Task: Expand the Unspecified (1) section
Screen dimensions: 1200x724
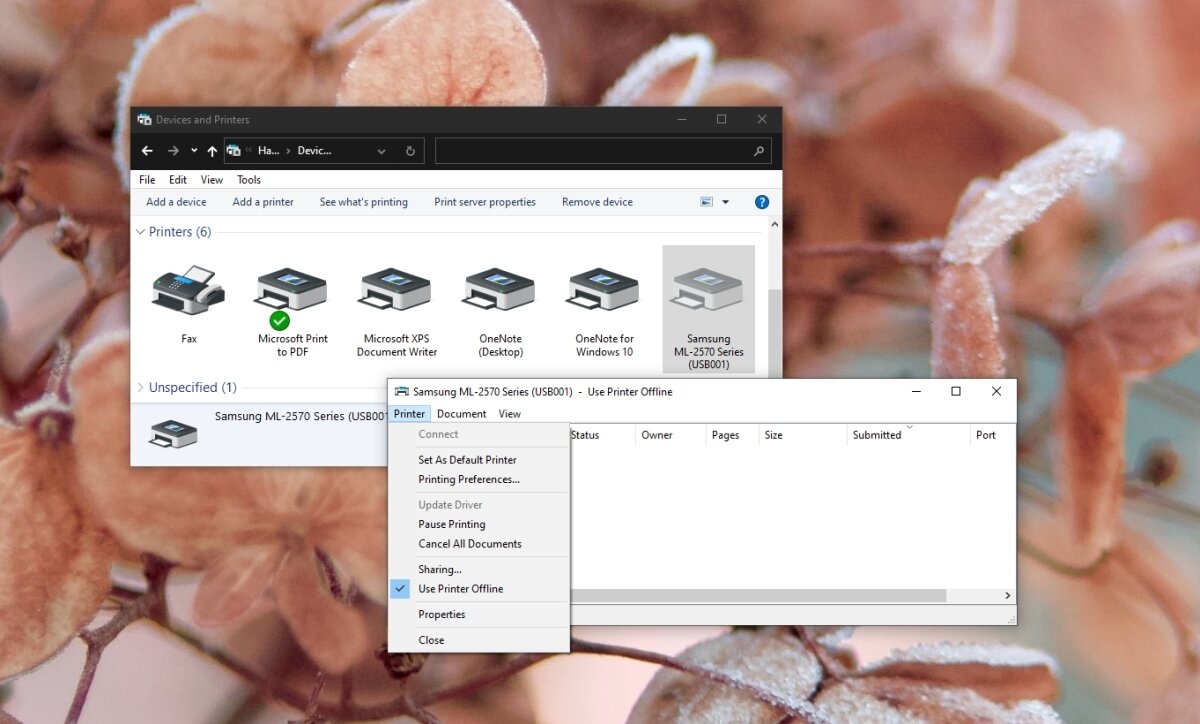Action: point(138,387)
